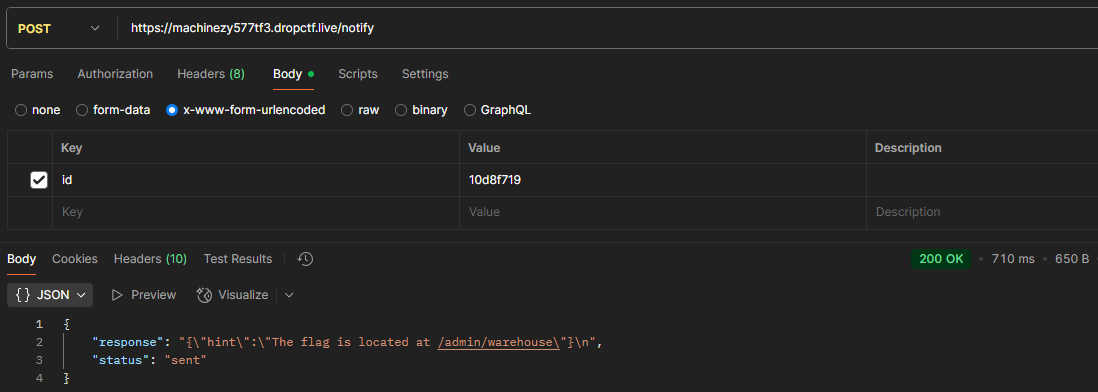Choose the GraphQL body option

pyautogui.click(x=497, y=110)
